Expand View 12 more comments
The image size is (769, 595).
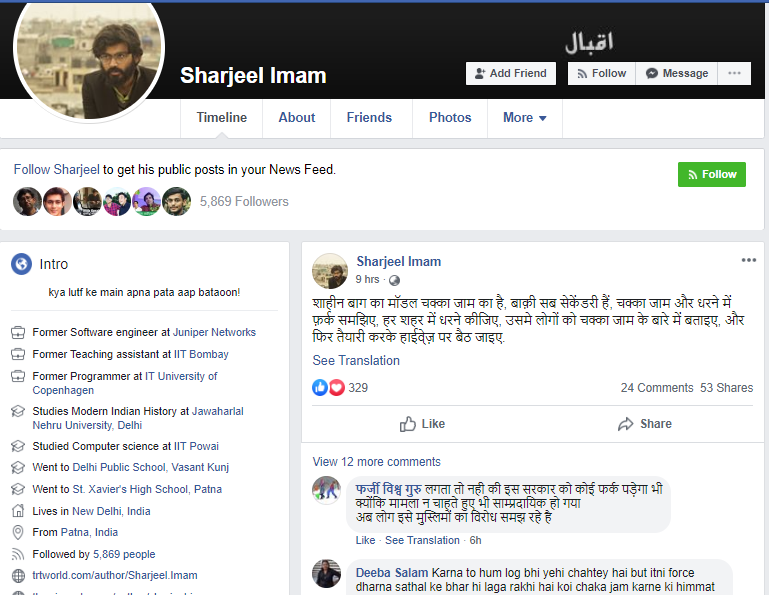(x=376, y=462)
